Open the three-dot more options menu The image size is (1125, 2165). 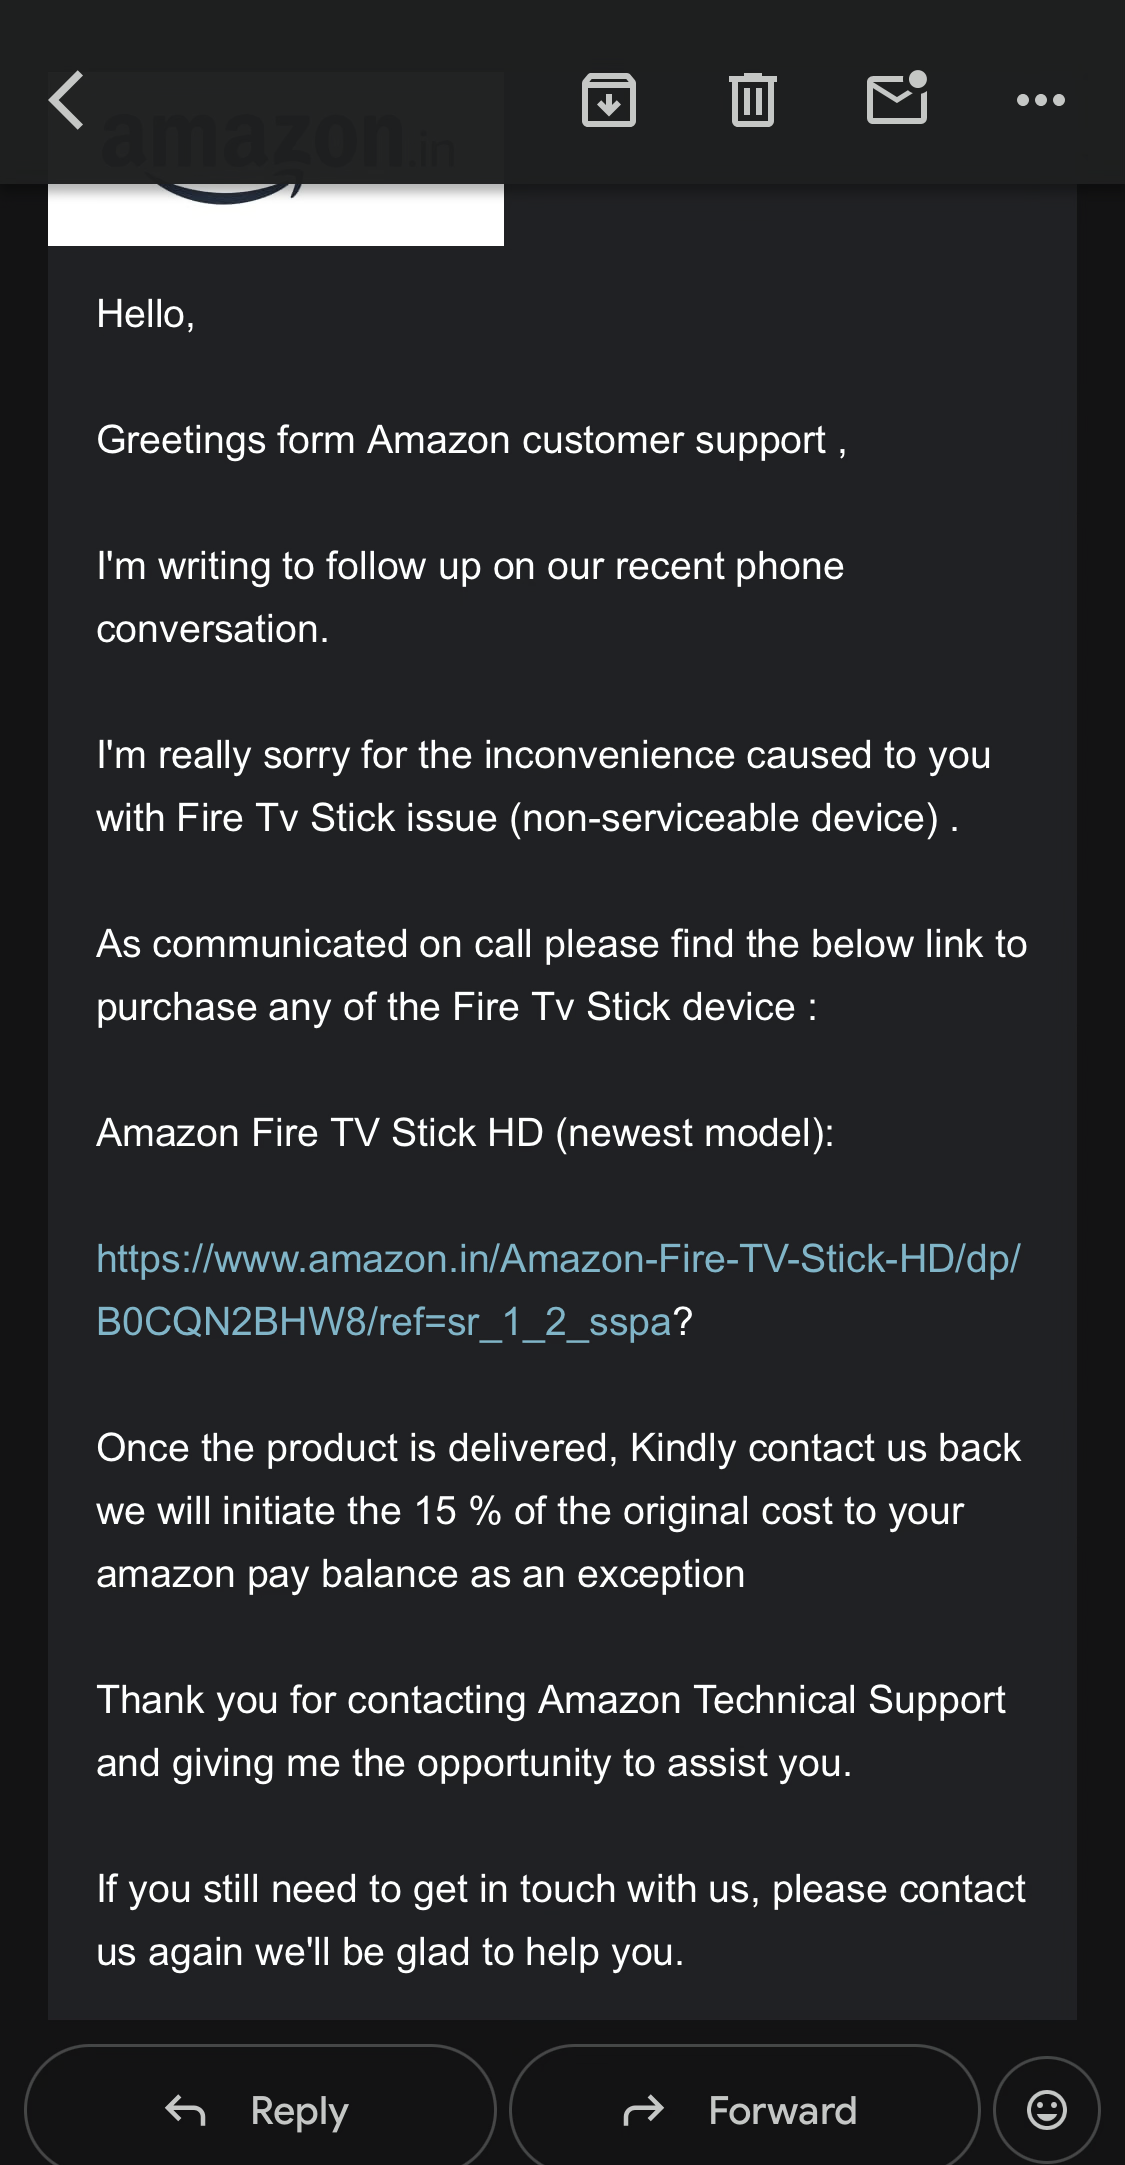pos(1040,100)
